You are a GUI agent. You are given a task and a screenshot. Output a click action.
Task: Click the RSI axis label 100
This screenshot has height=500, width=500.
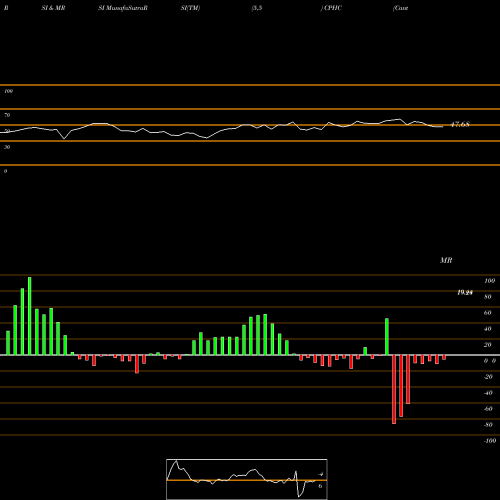(8, 91)
